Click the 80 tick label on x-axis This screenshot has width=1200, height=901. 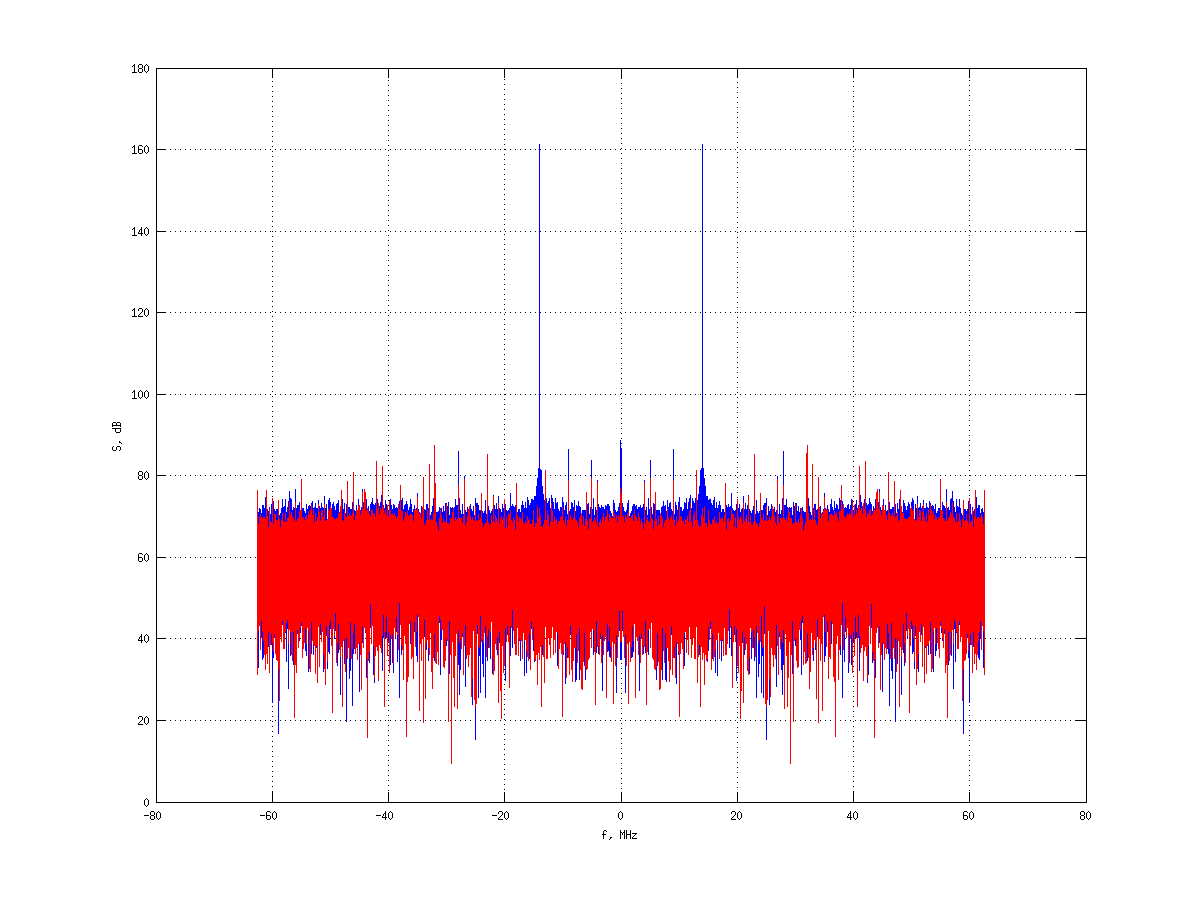click(1086, 815)
